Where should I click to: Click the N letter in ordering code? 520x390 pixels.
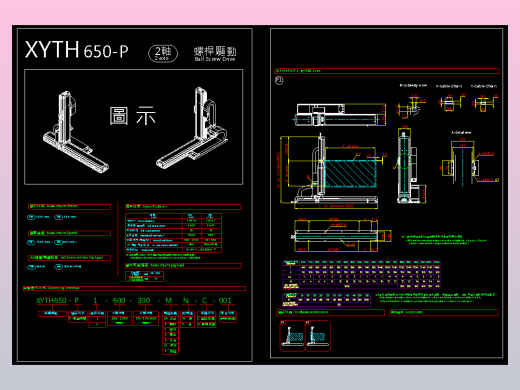pos(186,300)
